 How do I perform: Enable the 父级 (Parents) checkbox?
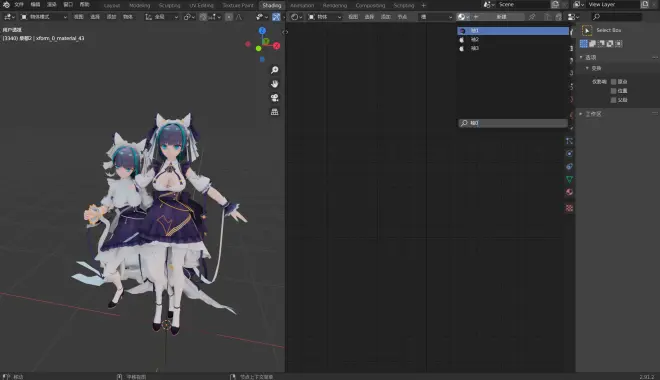[x=613, y=100]
